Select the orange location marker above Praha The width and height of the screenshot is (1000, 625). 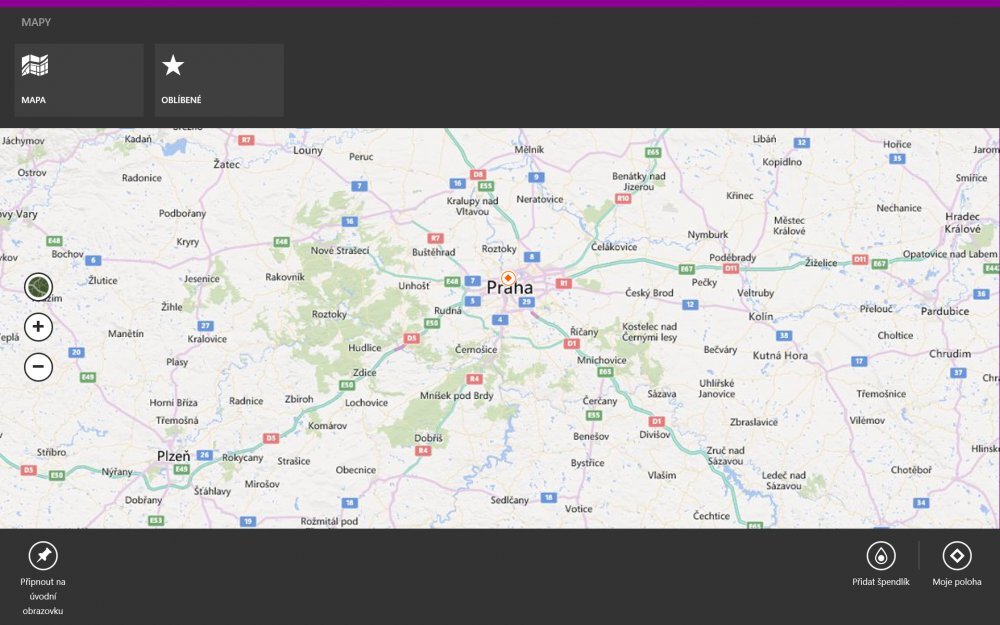click(x=508, y=277)
